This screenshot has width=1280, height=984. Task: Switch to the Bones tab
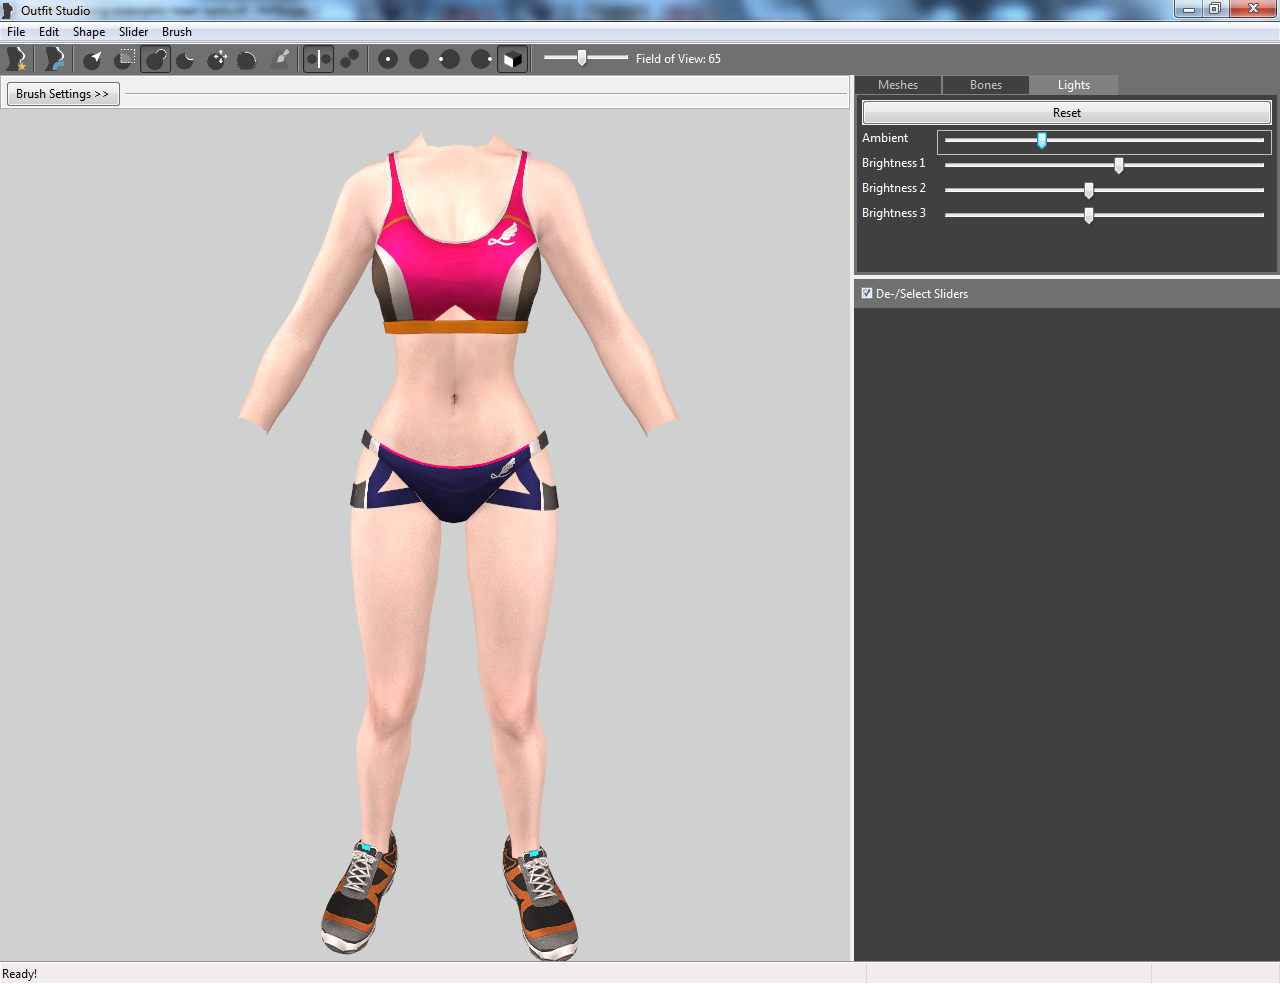coord(986,85)
